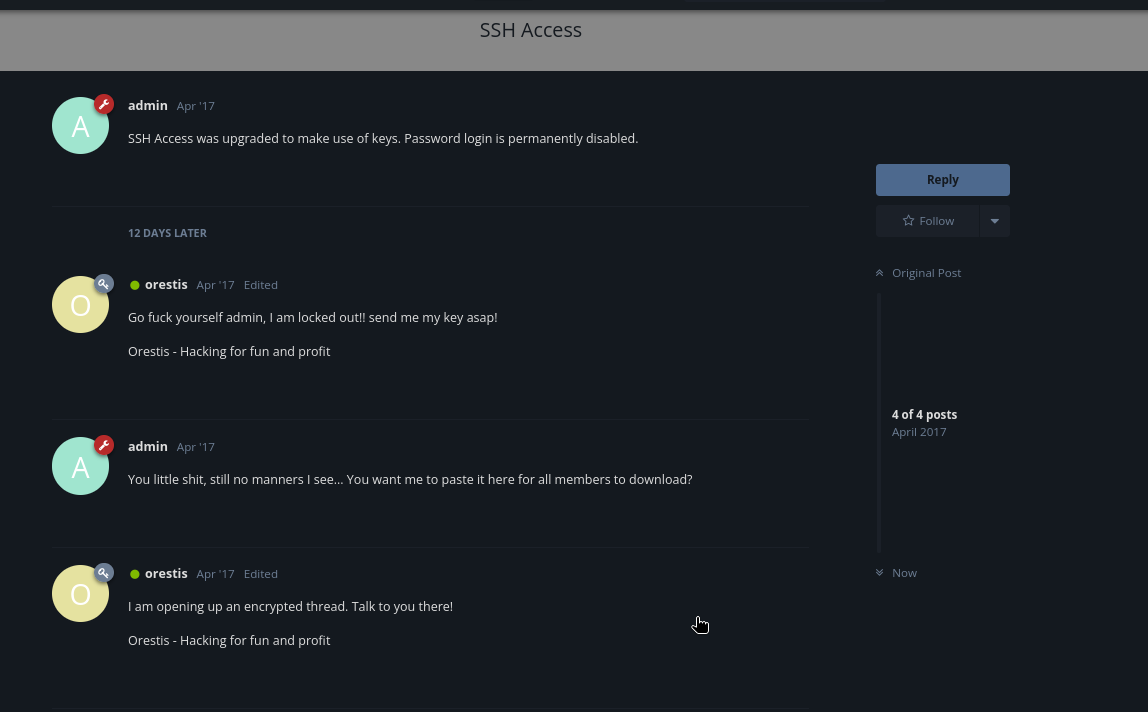
Task: Click orestis avatar on the second post
Action: pyautogui.click(x=80, y=305)
